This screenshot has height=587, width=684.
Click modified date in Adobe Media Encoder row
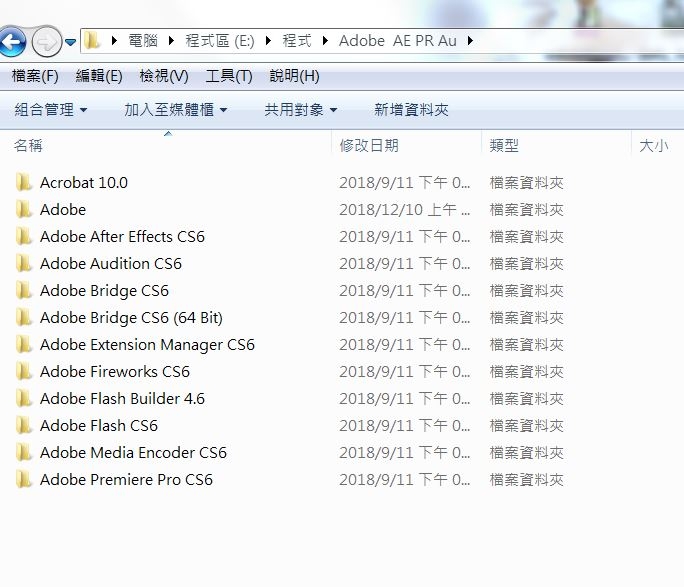404,453
